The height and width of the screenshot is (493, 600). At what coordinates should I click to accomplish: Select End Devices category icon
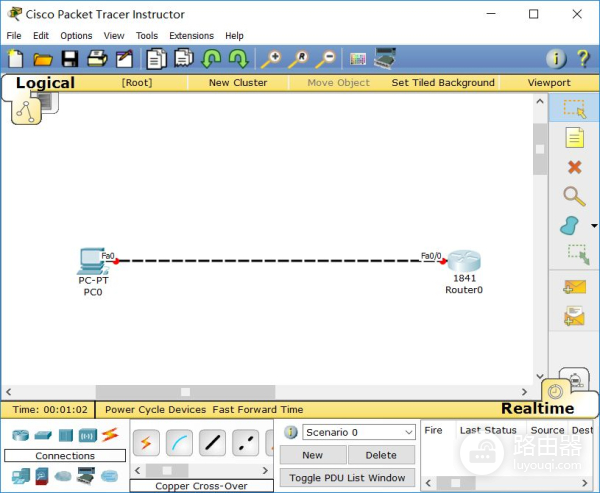pyautogui.click(x=21, y=476)
